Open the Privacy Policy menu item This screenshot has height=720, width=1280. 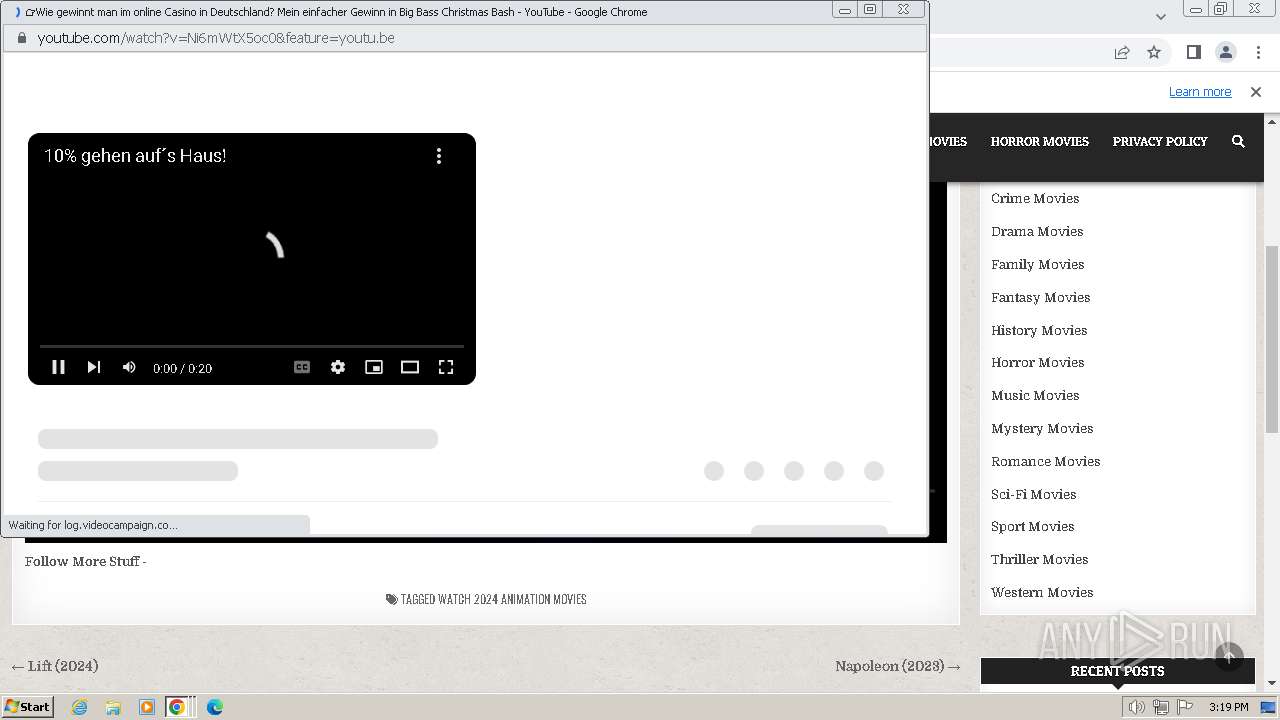[x=1160, y=141]
